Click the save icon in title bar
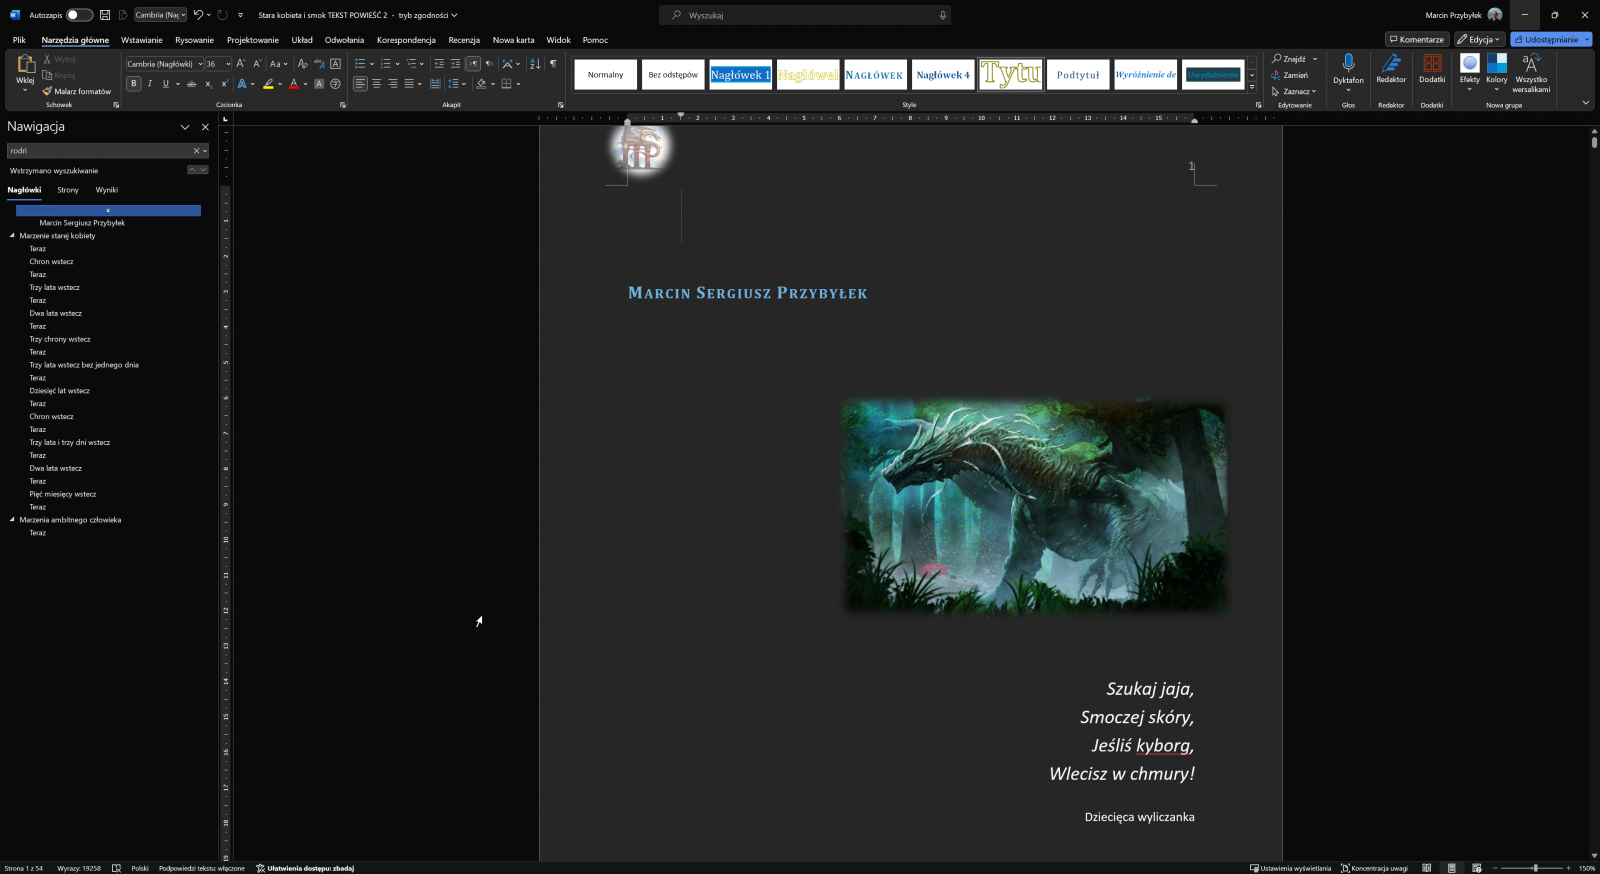The width and height of the screenshot is (1600, 874). [x=105, y=15]
